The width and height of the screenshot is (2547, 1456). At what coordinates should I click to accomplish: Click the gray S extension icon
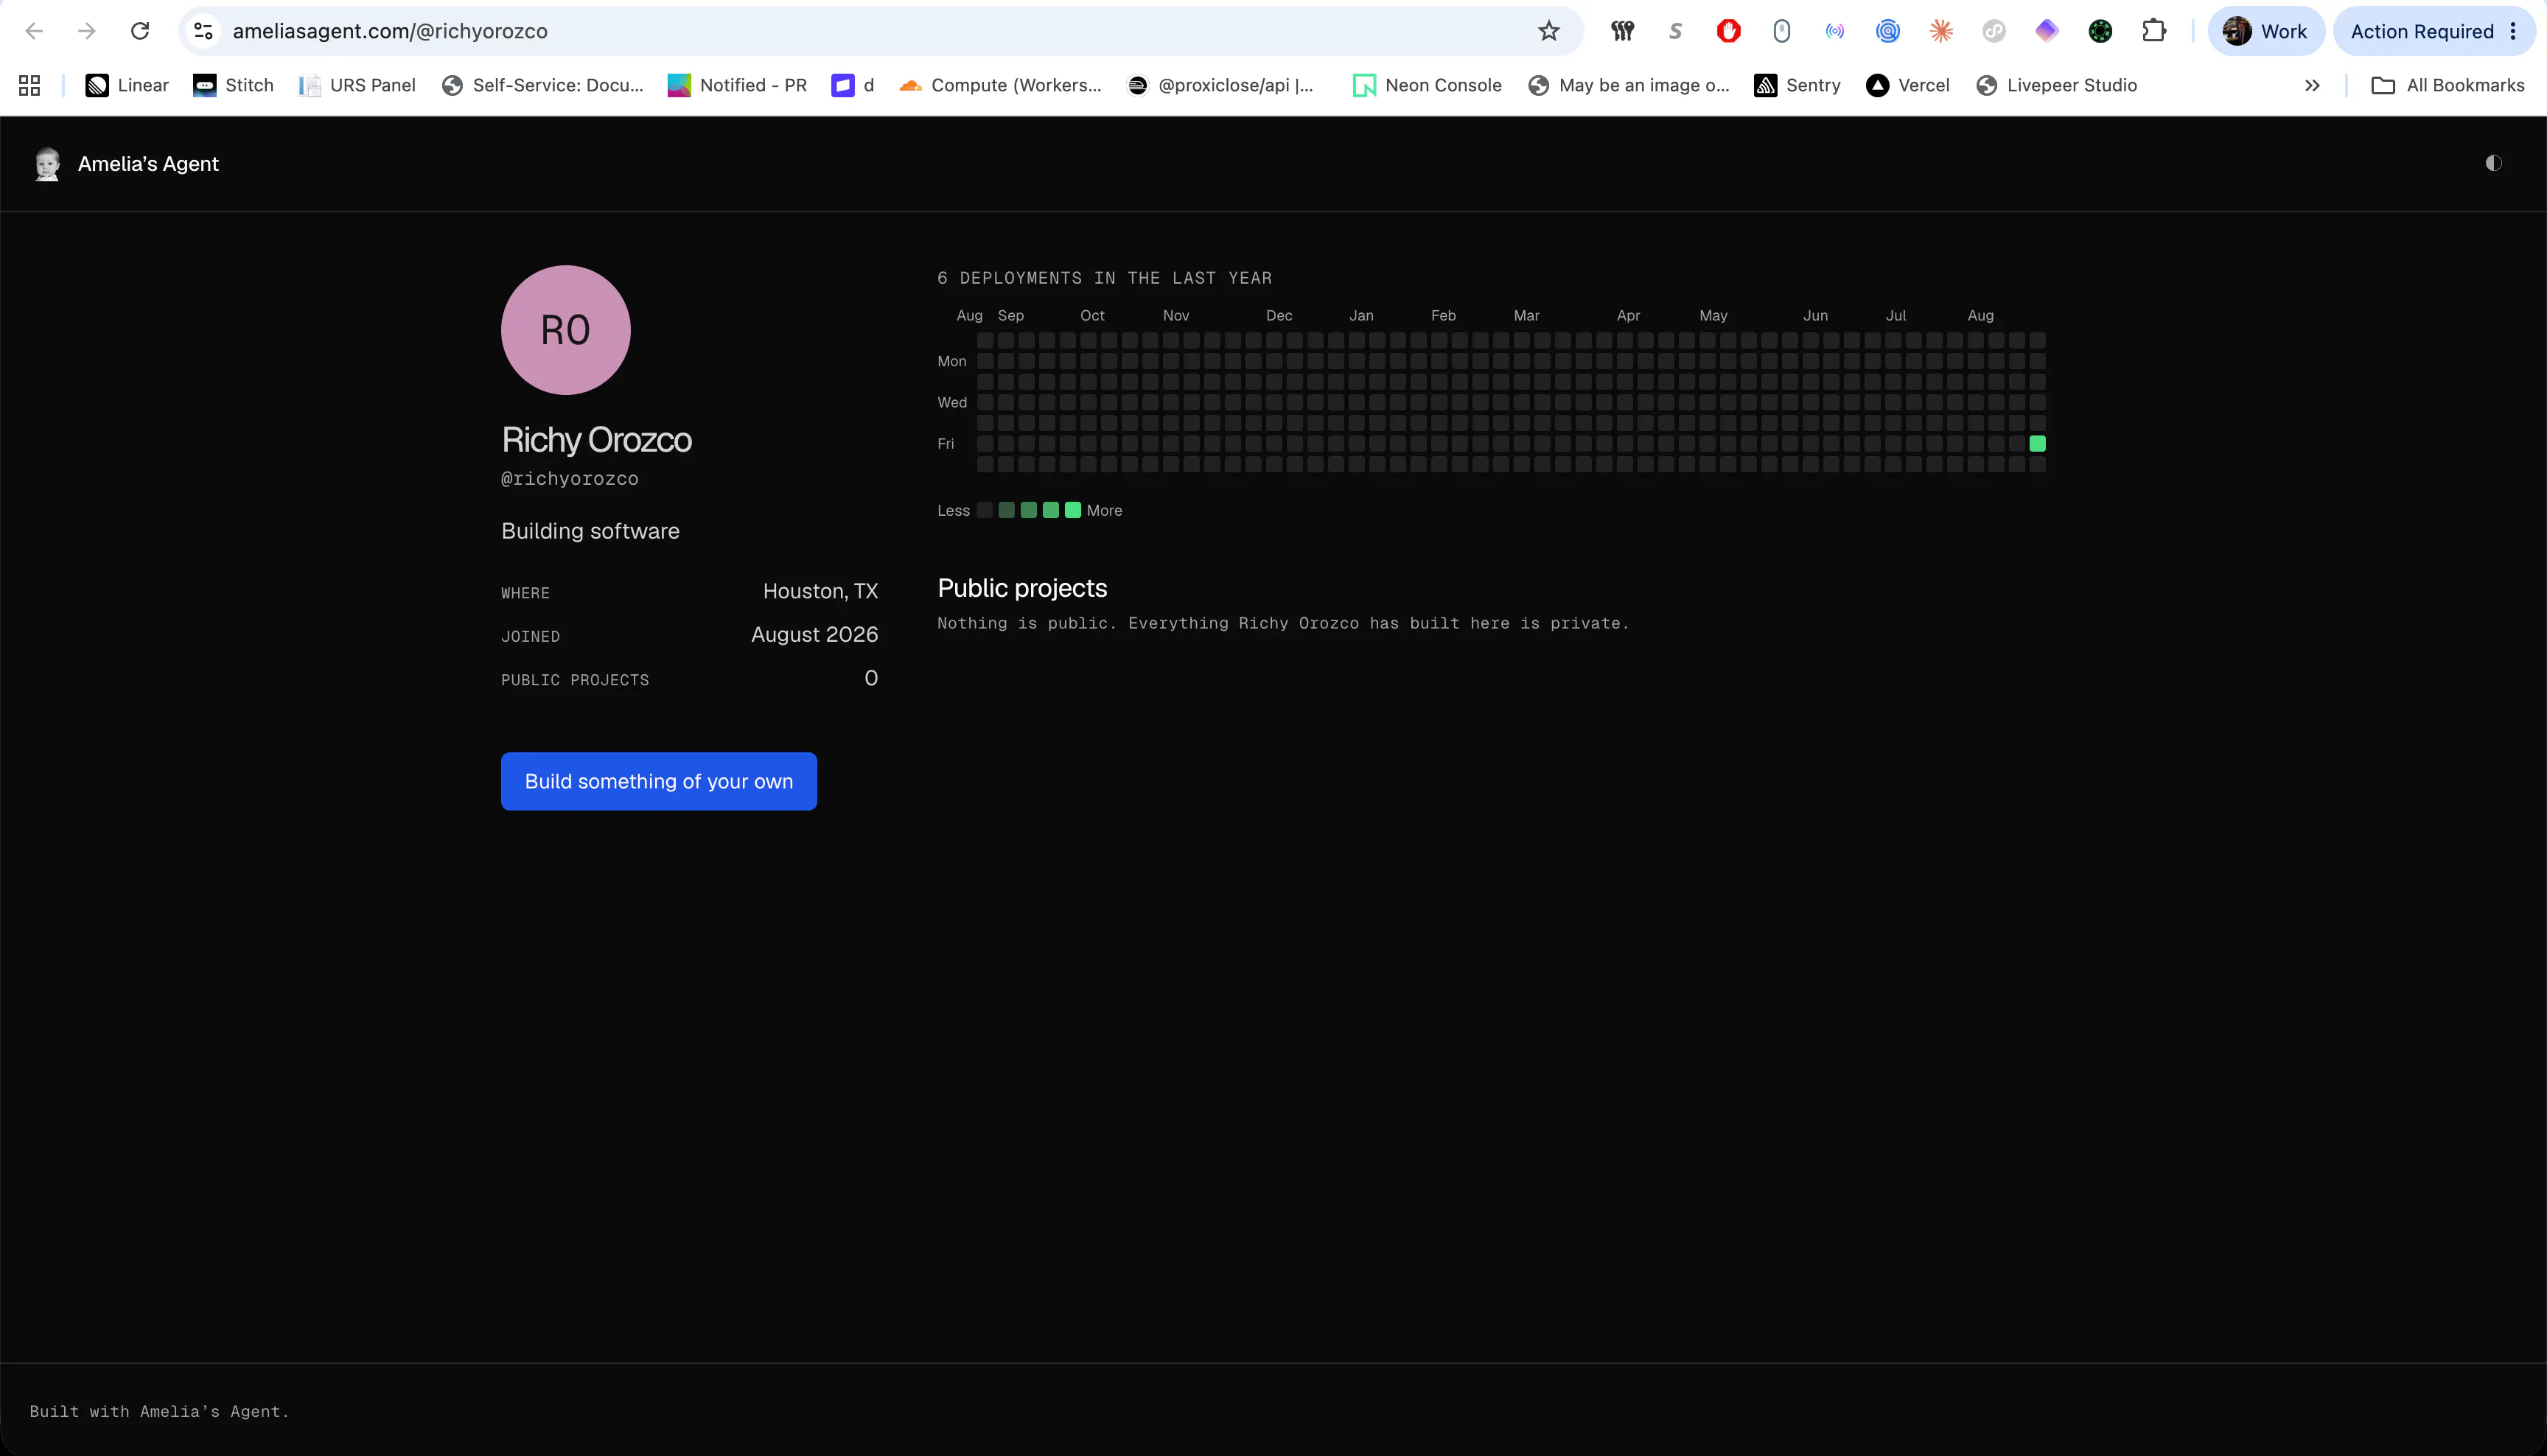1675,31
